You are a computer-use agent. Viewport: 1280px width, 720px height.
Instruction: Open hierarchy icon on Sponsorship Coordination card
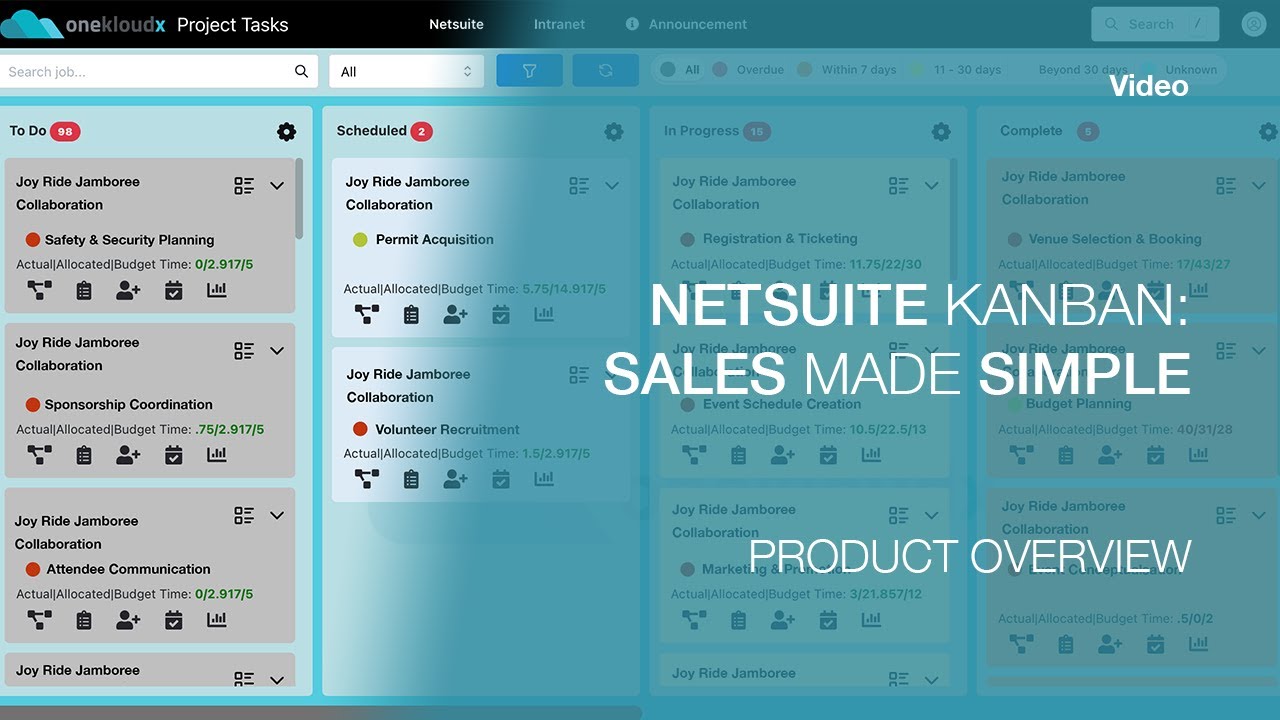tap(39, 455)
